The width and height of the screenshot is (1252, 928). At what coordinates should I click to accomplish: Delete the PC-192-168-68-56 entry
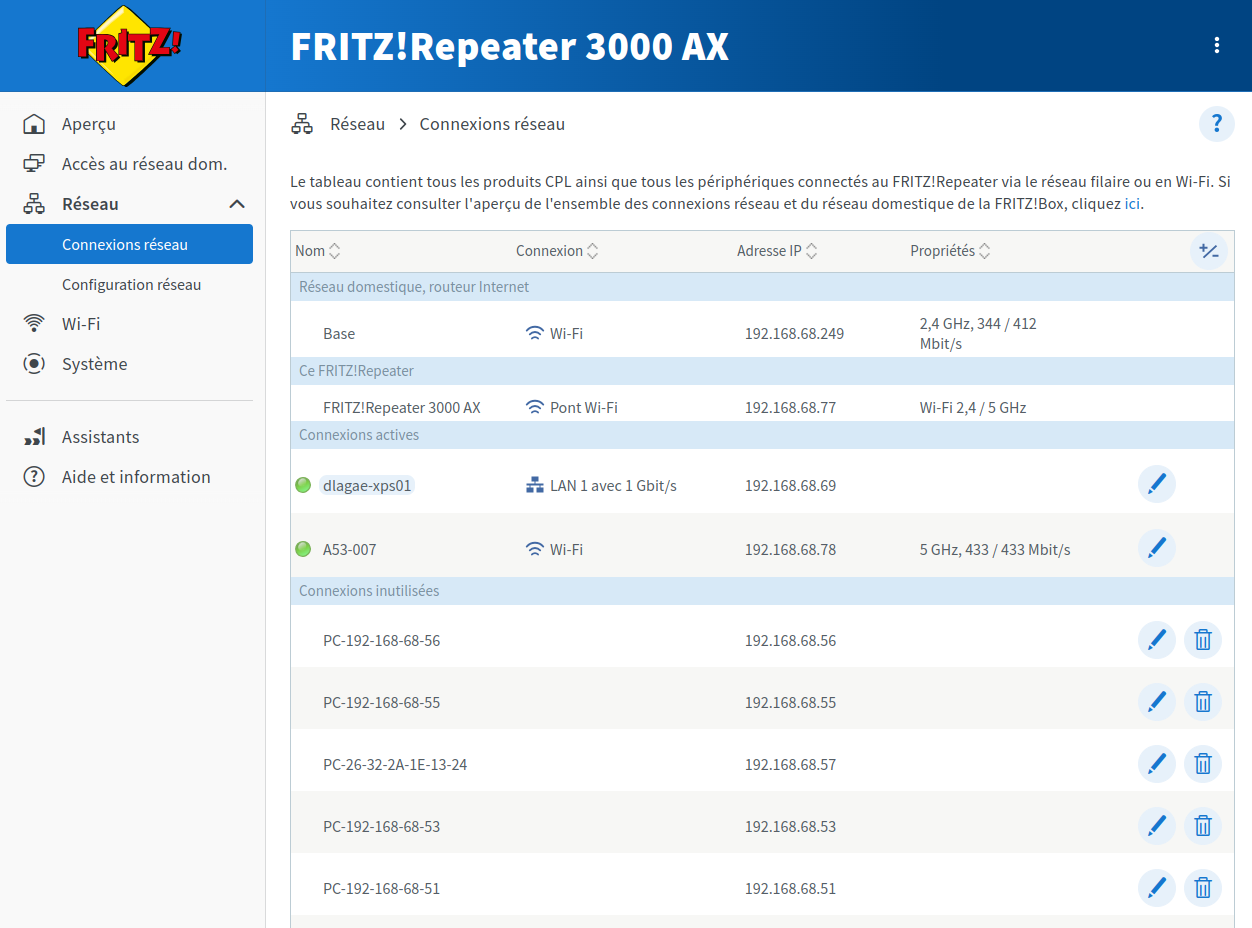tap(1203, 640)
